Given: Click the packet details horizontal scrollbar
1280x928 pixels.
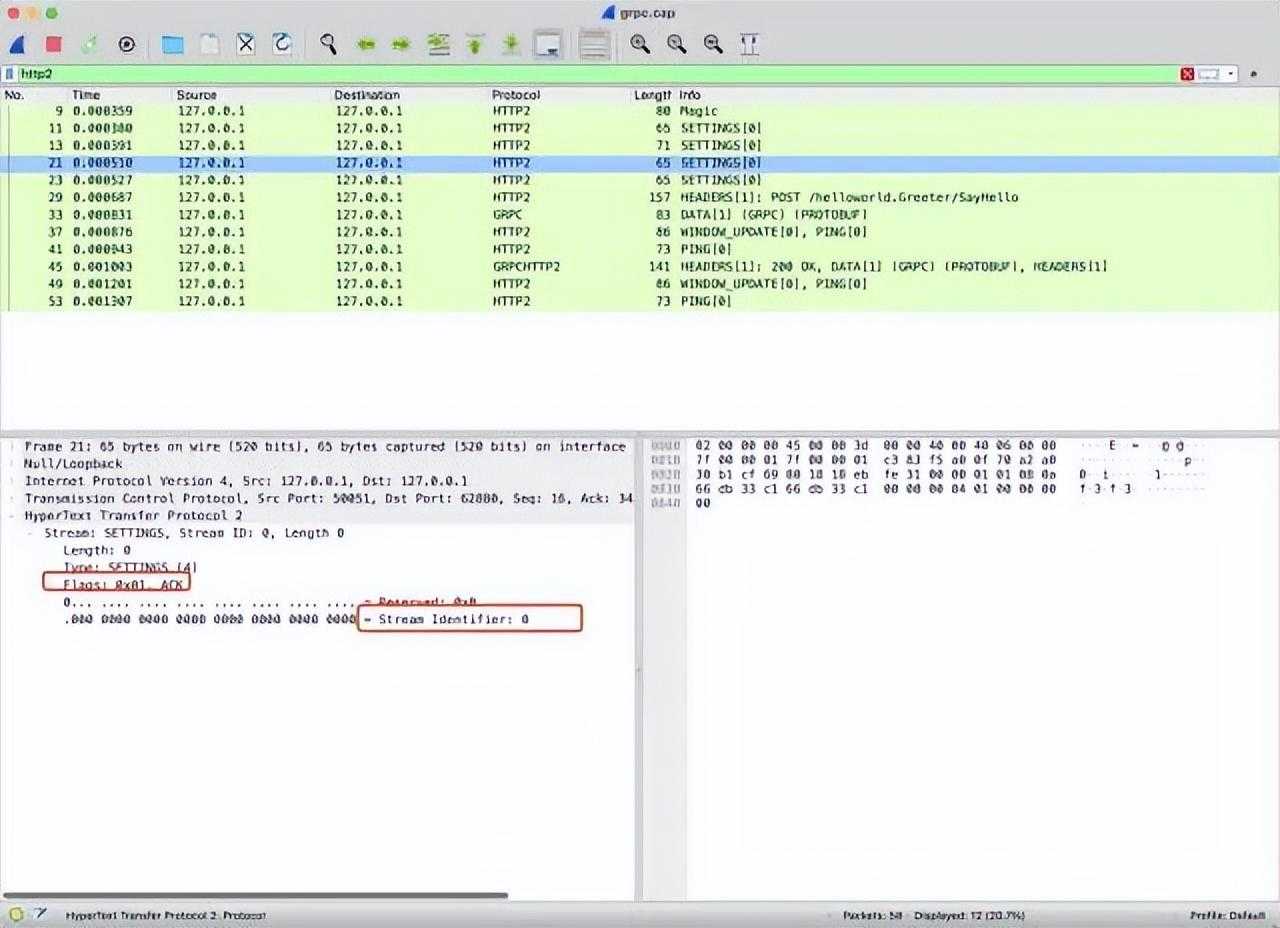Looking at the screenshot, I should 255,896.
